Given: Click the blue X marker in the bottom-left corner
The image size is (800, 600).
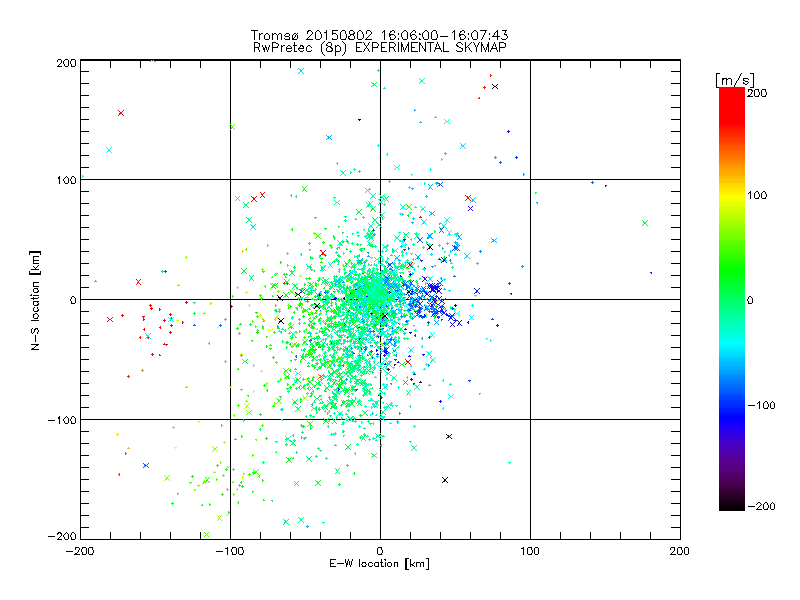Looking at the screenshot, I should tap(146, 465).
